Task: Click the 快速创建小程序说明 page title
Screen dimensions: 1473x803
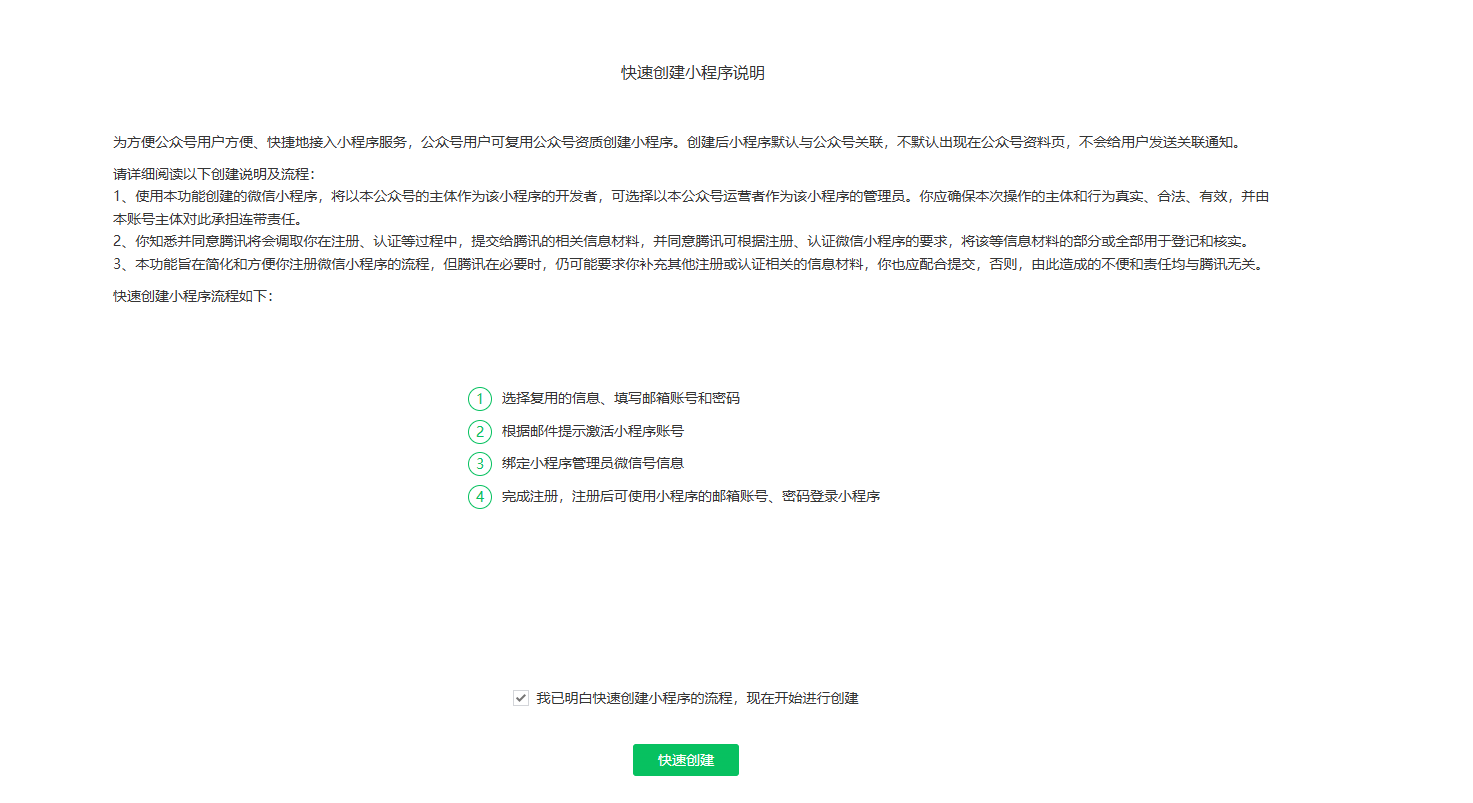Action: coord(692,73)
